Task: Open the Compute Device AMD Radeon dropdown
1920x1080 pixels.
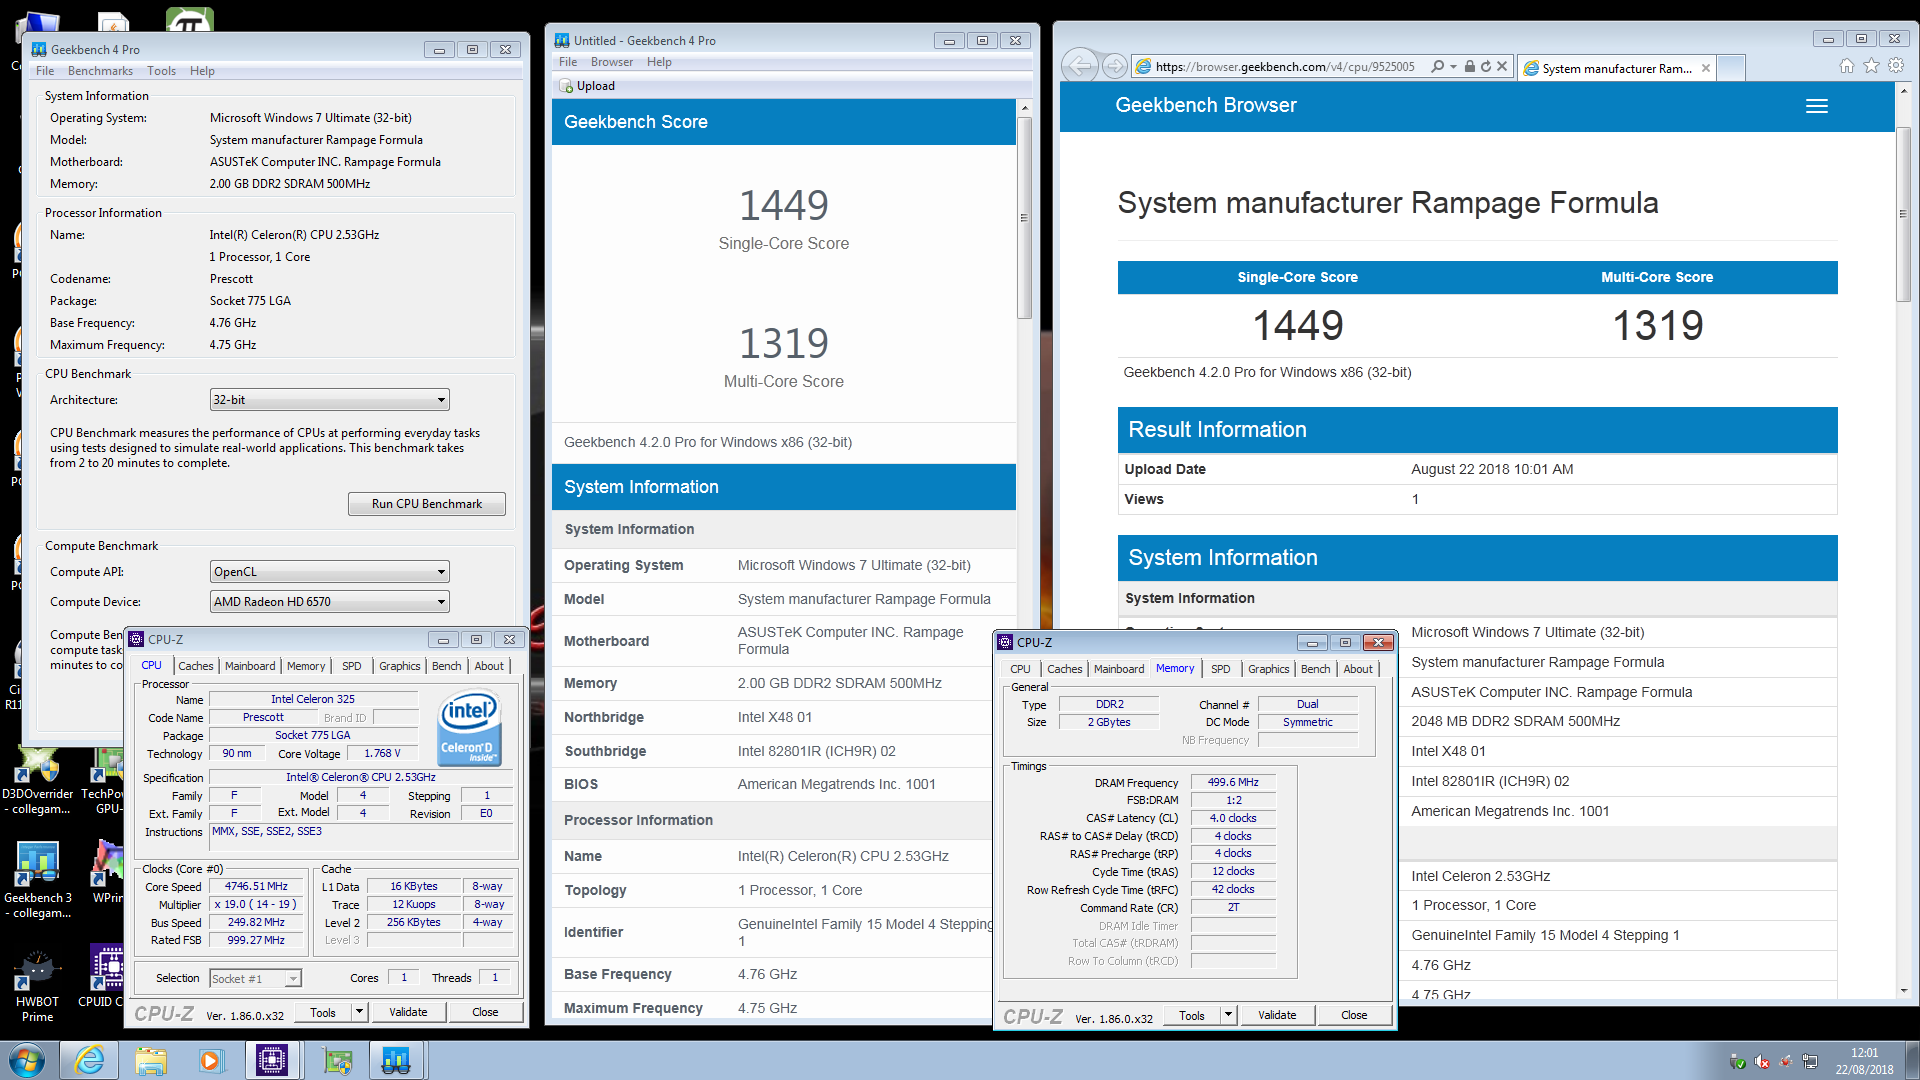Action: 330,602
